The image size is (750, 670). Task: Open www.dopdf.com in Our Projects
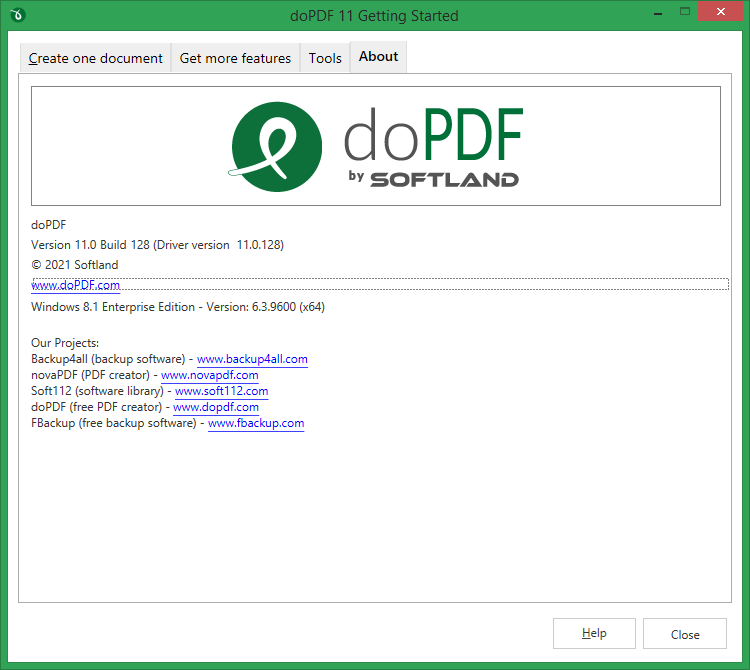coord(216,407)
